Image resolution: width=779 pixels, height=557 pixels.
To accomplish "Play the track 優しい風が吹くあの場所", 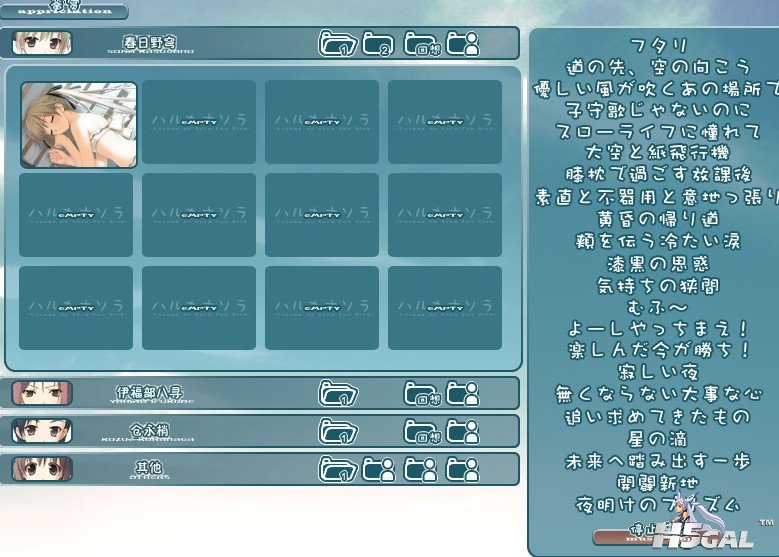I will tap(656, 89).
